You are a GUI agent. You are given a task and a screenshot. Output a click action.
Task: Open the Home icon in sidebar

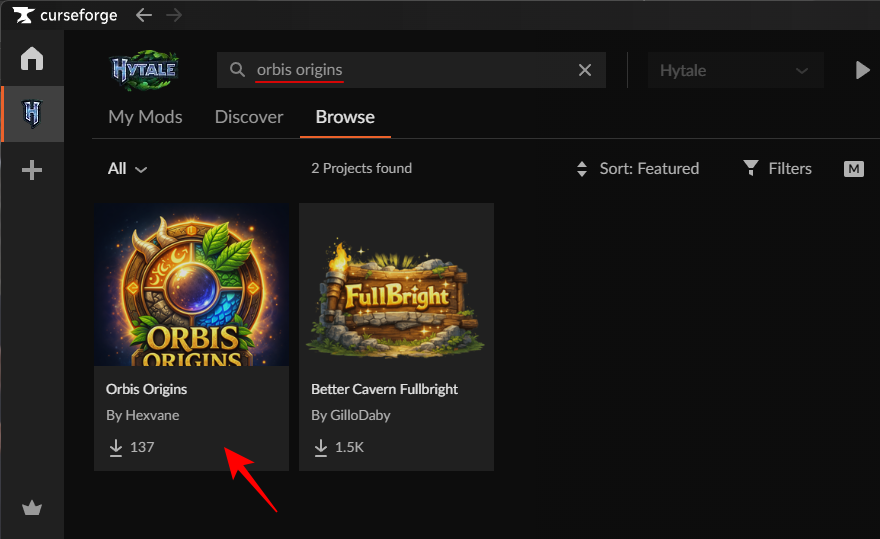[32, 59]
